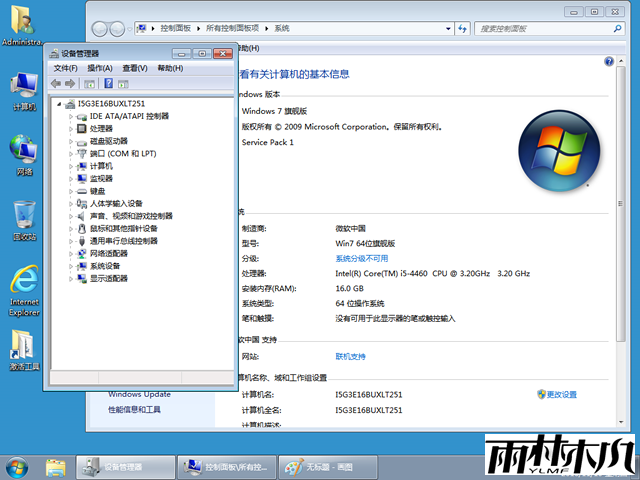
Task: Expand the 磁盘驱动器 tree node
Action: 71,142
